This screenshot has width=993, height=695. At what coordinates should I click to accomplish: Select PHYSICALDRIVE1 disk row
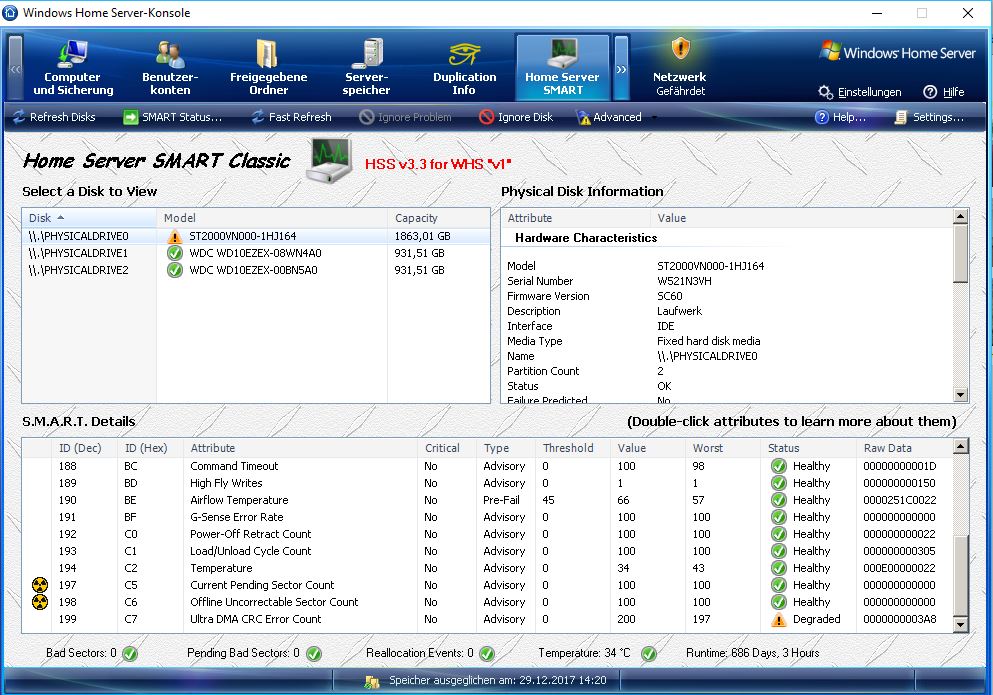pos(256,253)
